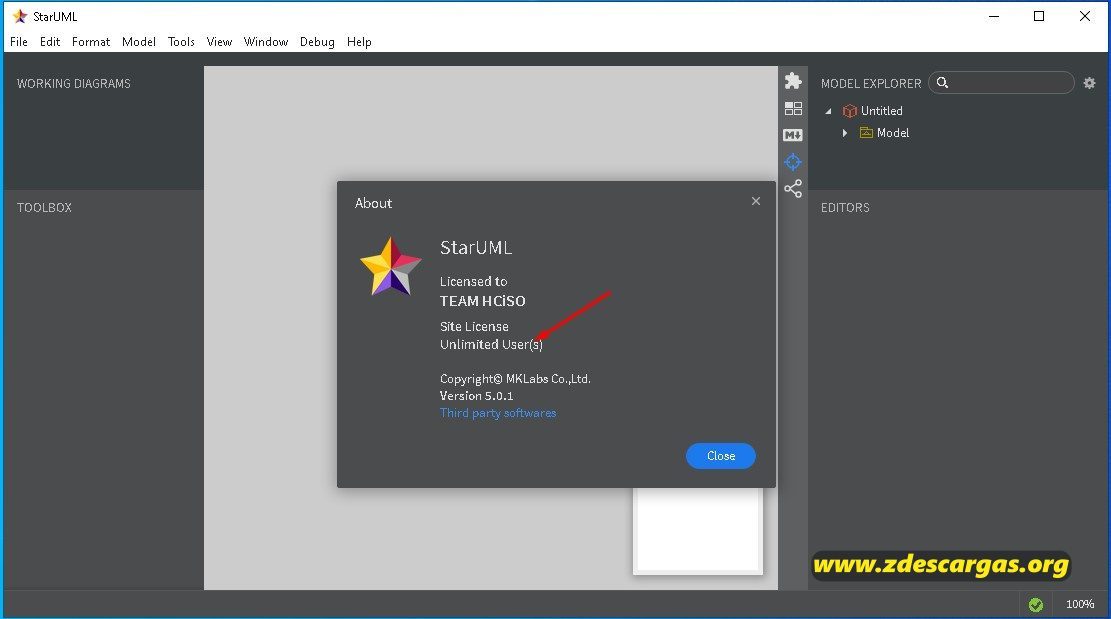Minimize the StarUML window
This screenshot has width=1111, height=619.
tap(994, 16)
